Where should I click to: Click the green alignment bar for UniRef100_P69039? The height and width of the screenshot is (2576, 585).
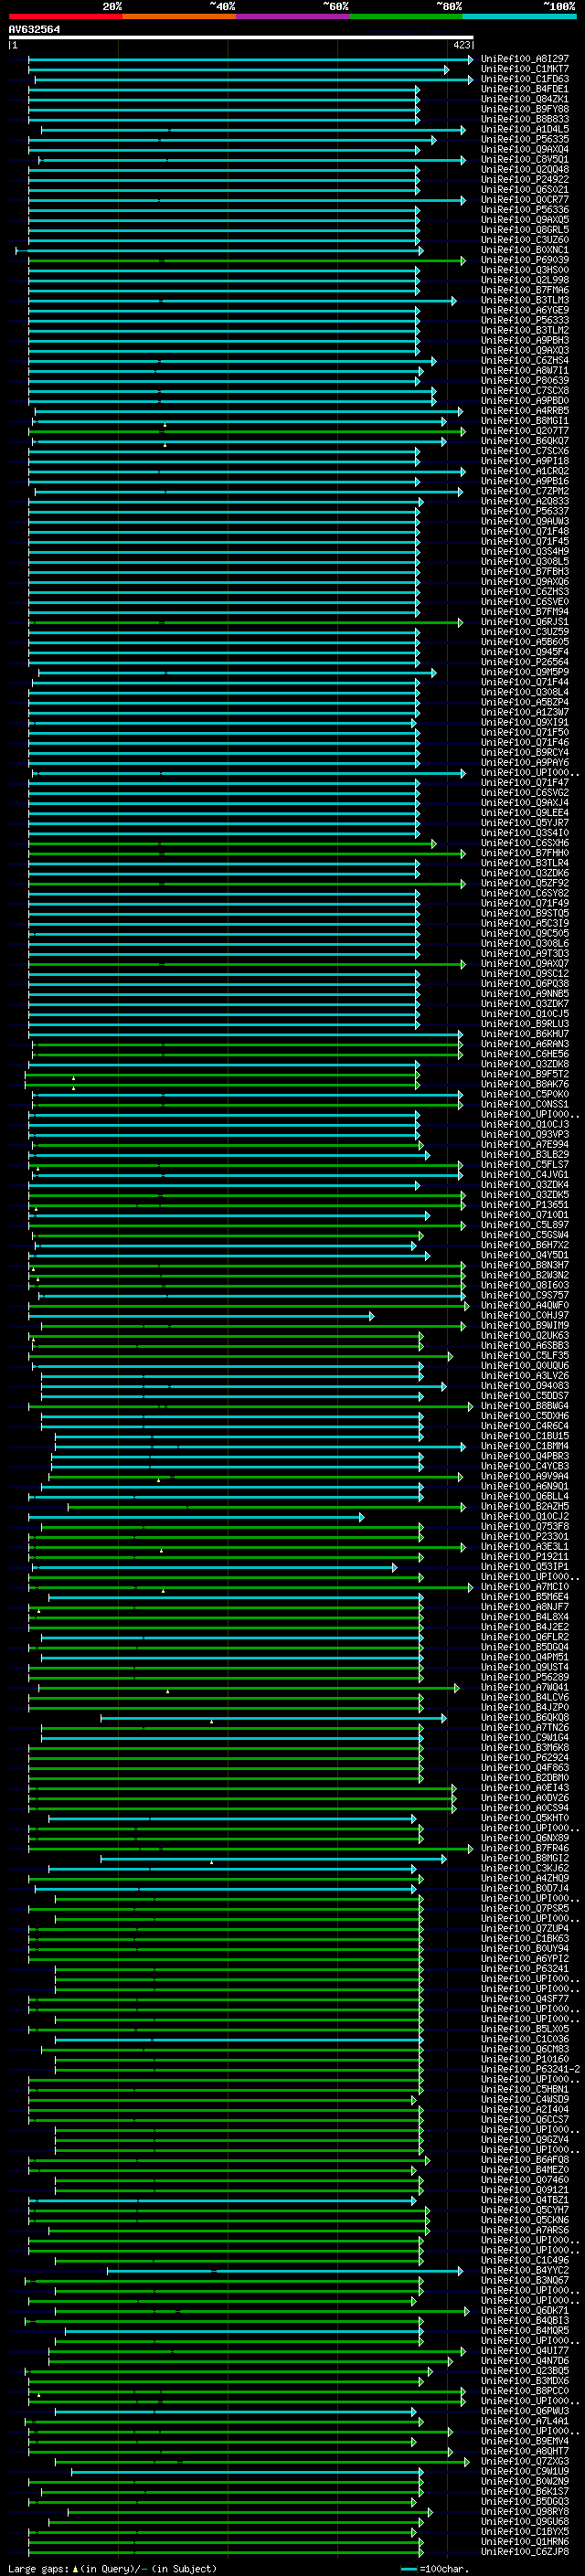(x=246, y=261)
